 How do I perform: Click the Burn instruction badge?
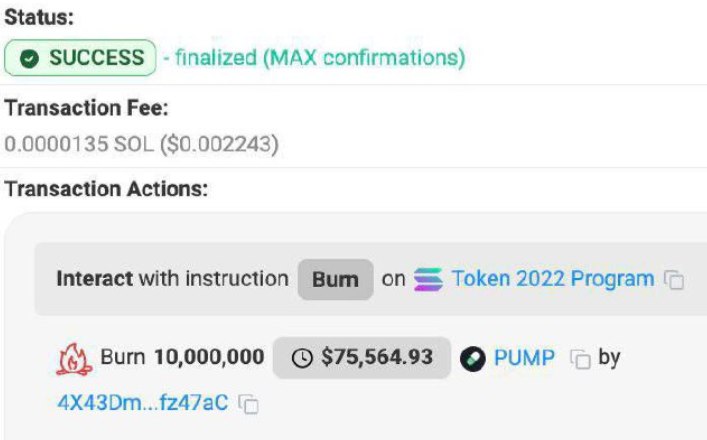(335, 280)
